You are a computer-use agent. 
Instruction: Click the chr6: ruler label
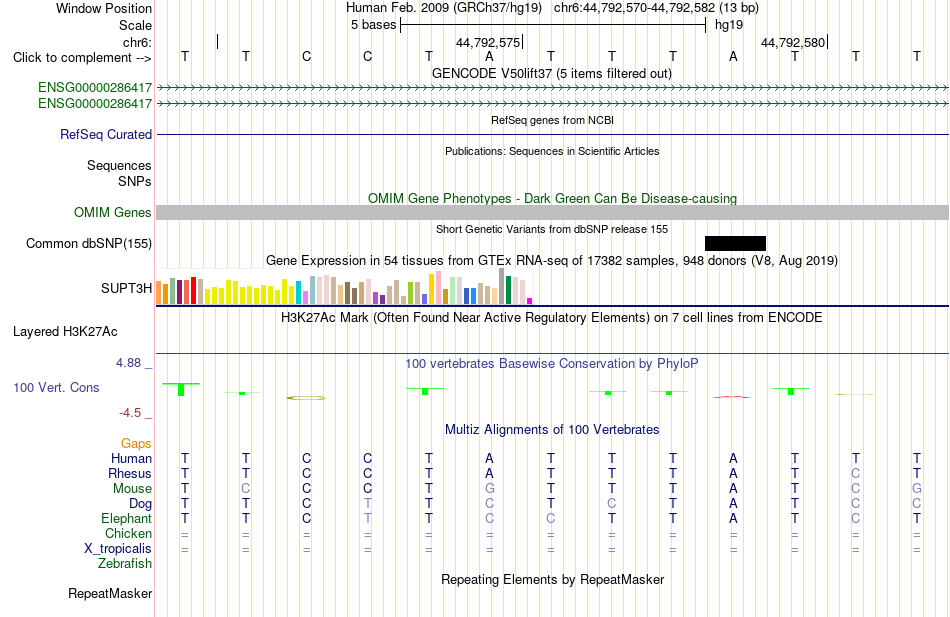[x=137, y=42]
